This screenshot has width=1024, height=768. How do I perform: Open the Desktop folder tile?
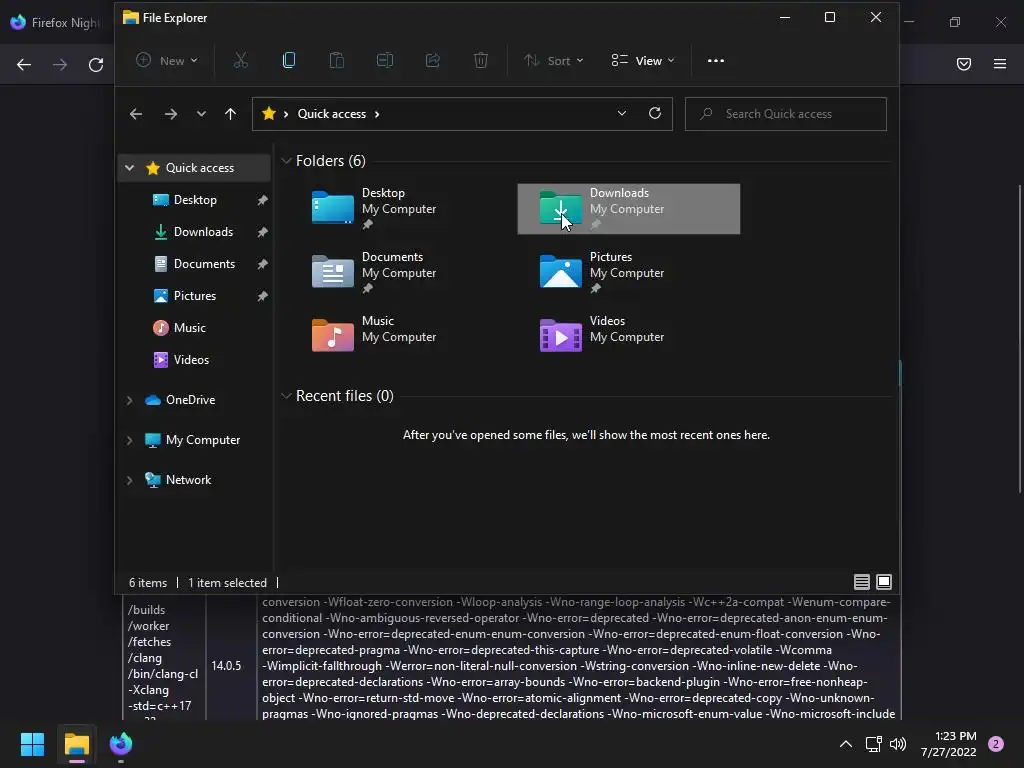click(402, 209)
